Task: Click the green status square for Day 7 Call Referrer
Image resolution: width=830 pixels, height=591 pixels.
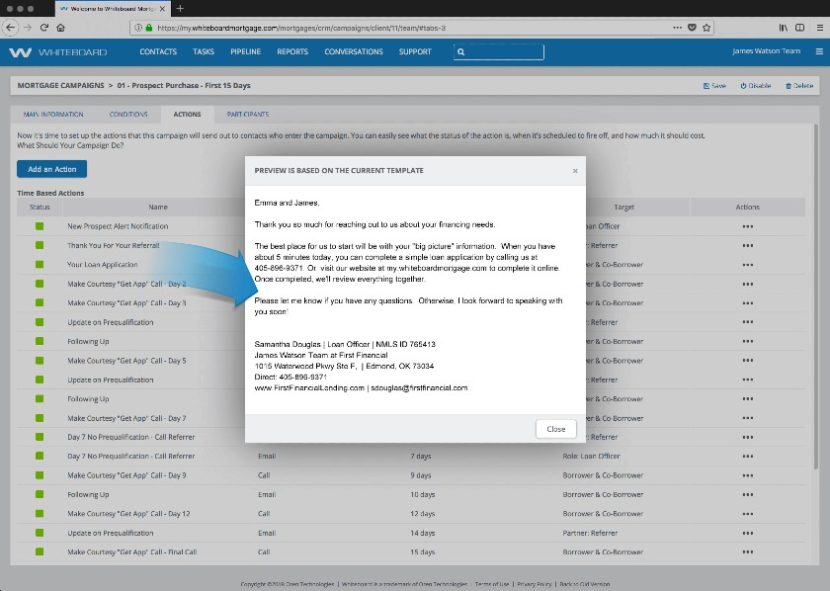Action: click(38, 437)
